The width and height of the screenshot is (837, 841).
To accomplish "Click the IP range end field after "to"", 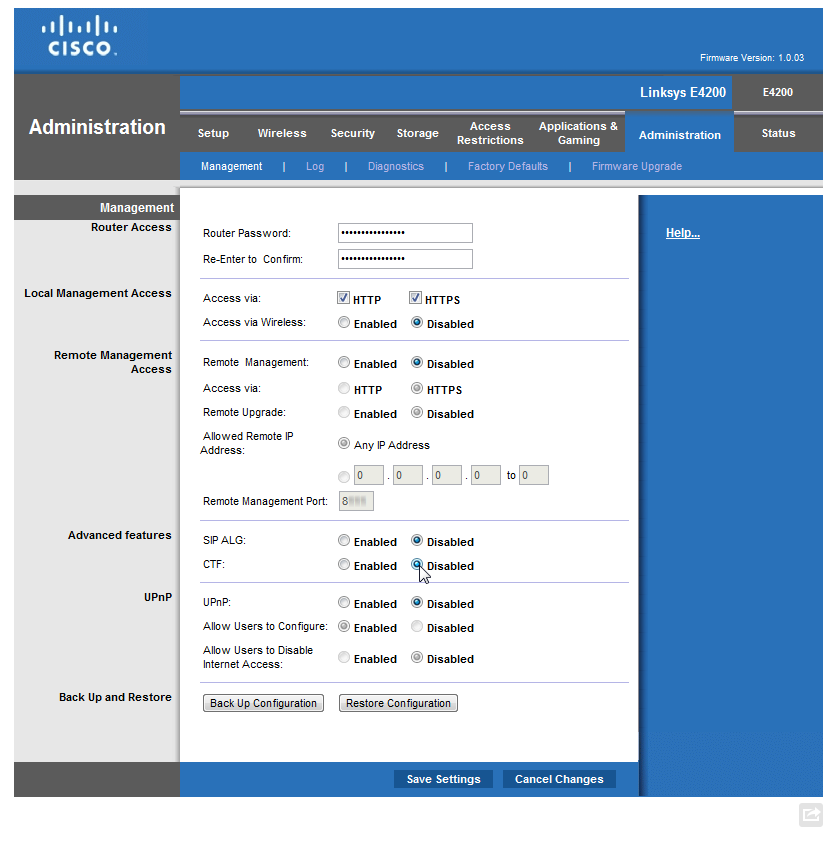I will pos(534,475).
